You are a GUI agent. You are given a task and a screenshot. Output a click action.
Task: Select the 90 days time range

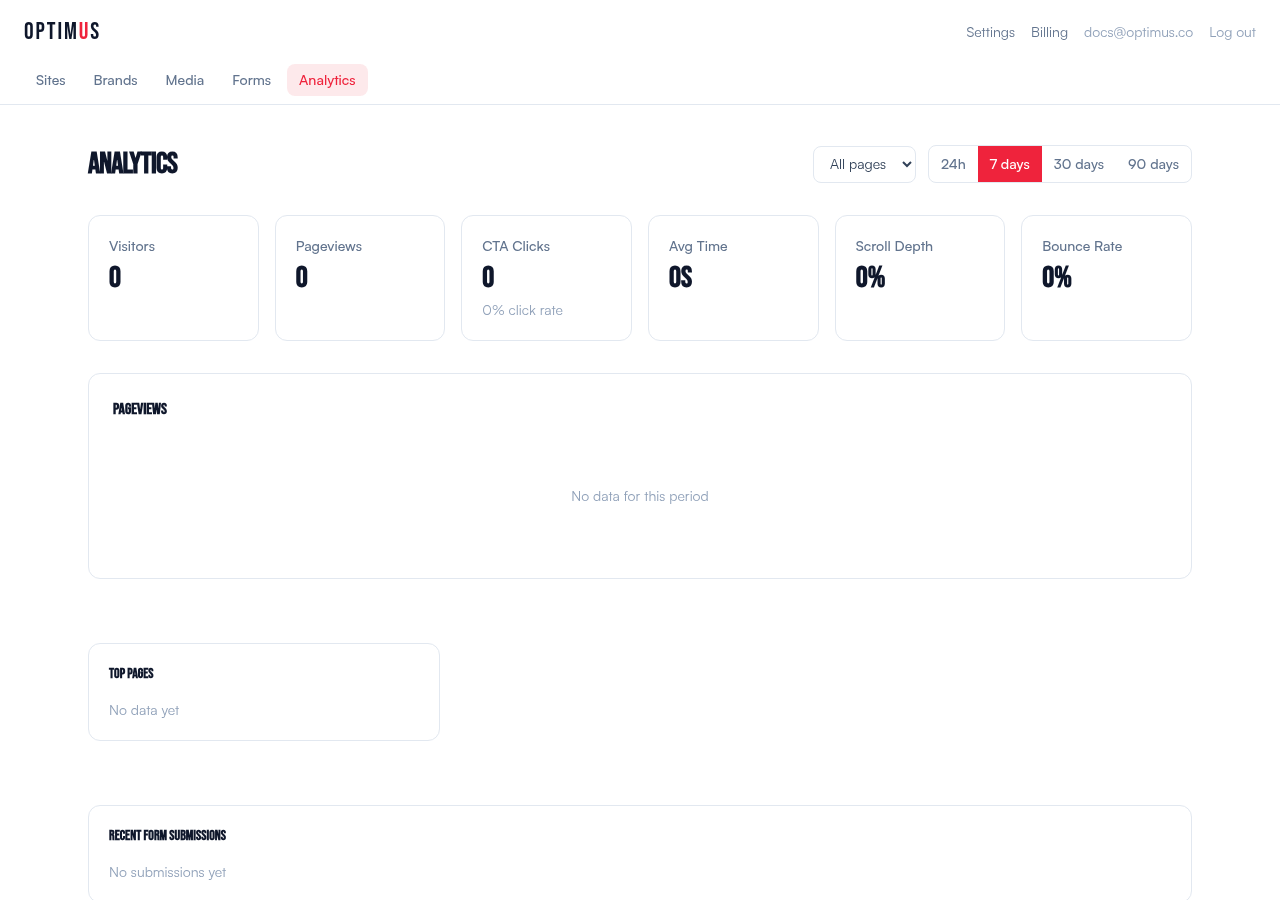[1153, 163]
